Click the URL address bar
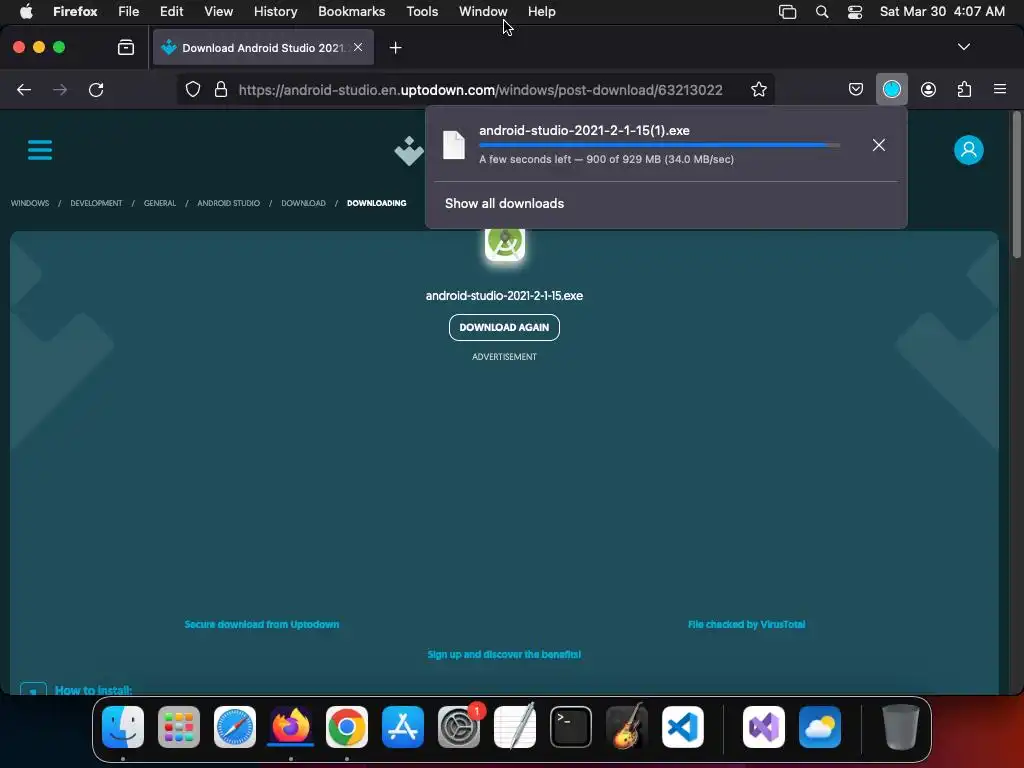 tap(480, 89)
